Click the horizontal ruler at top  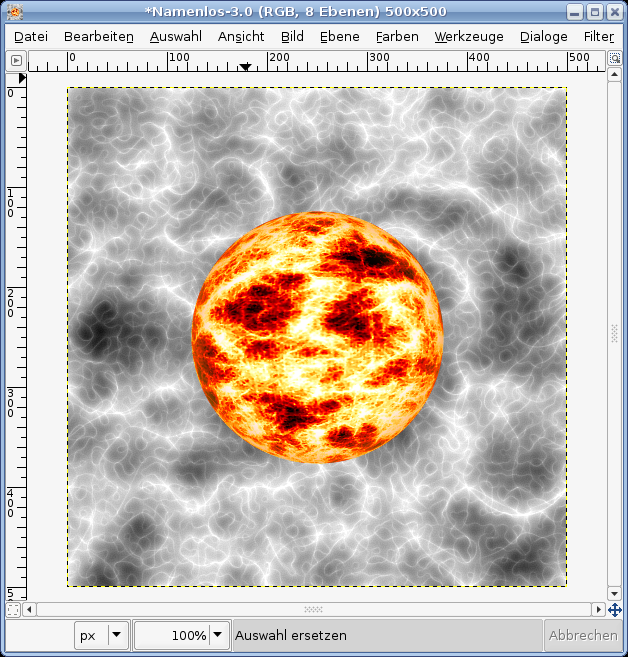(317, 61)
